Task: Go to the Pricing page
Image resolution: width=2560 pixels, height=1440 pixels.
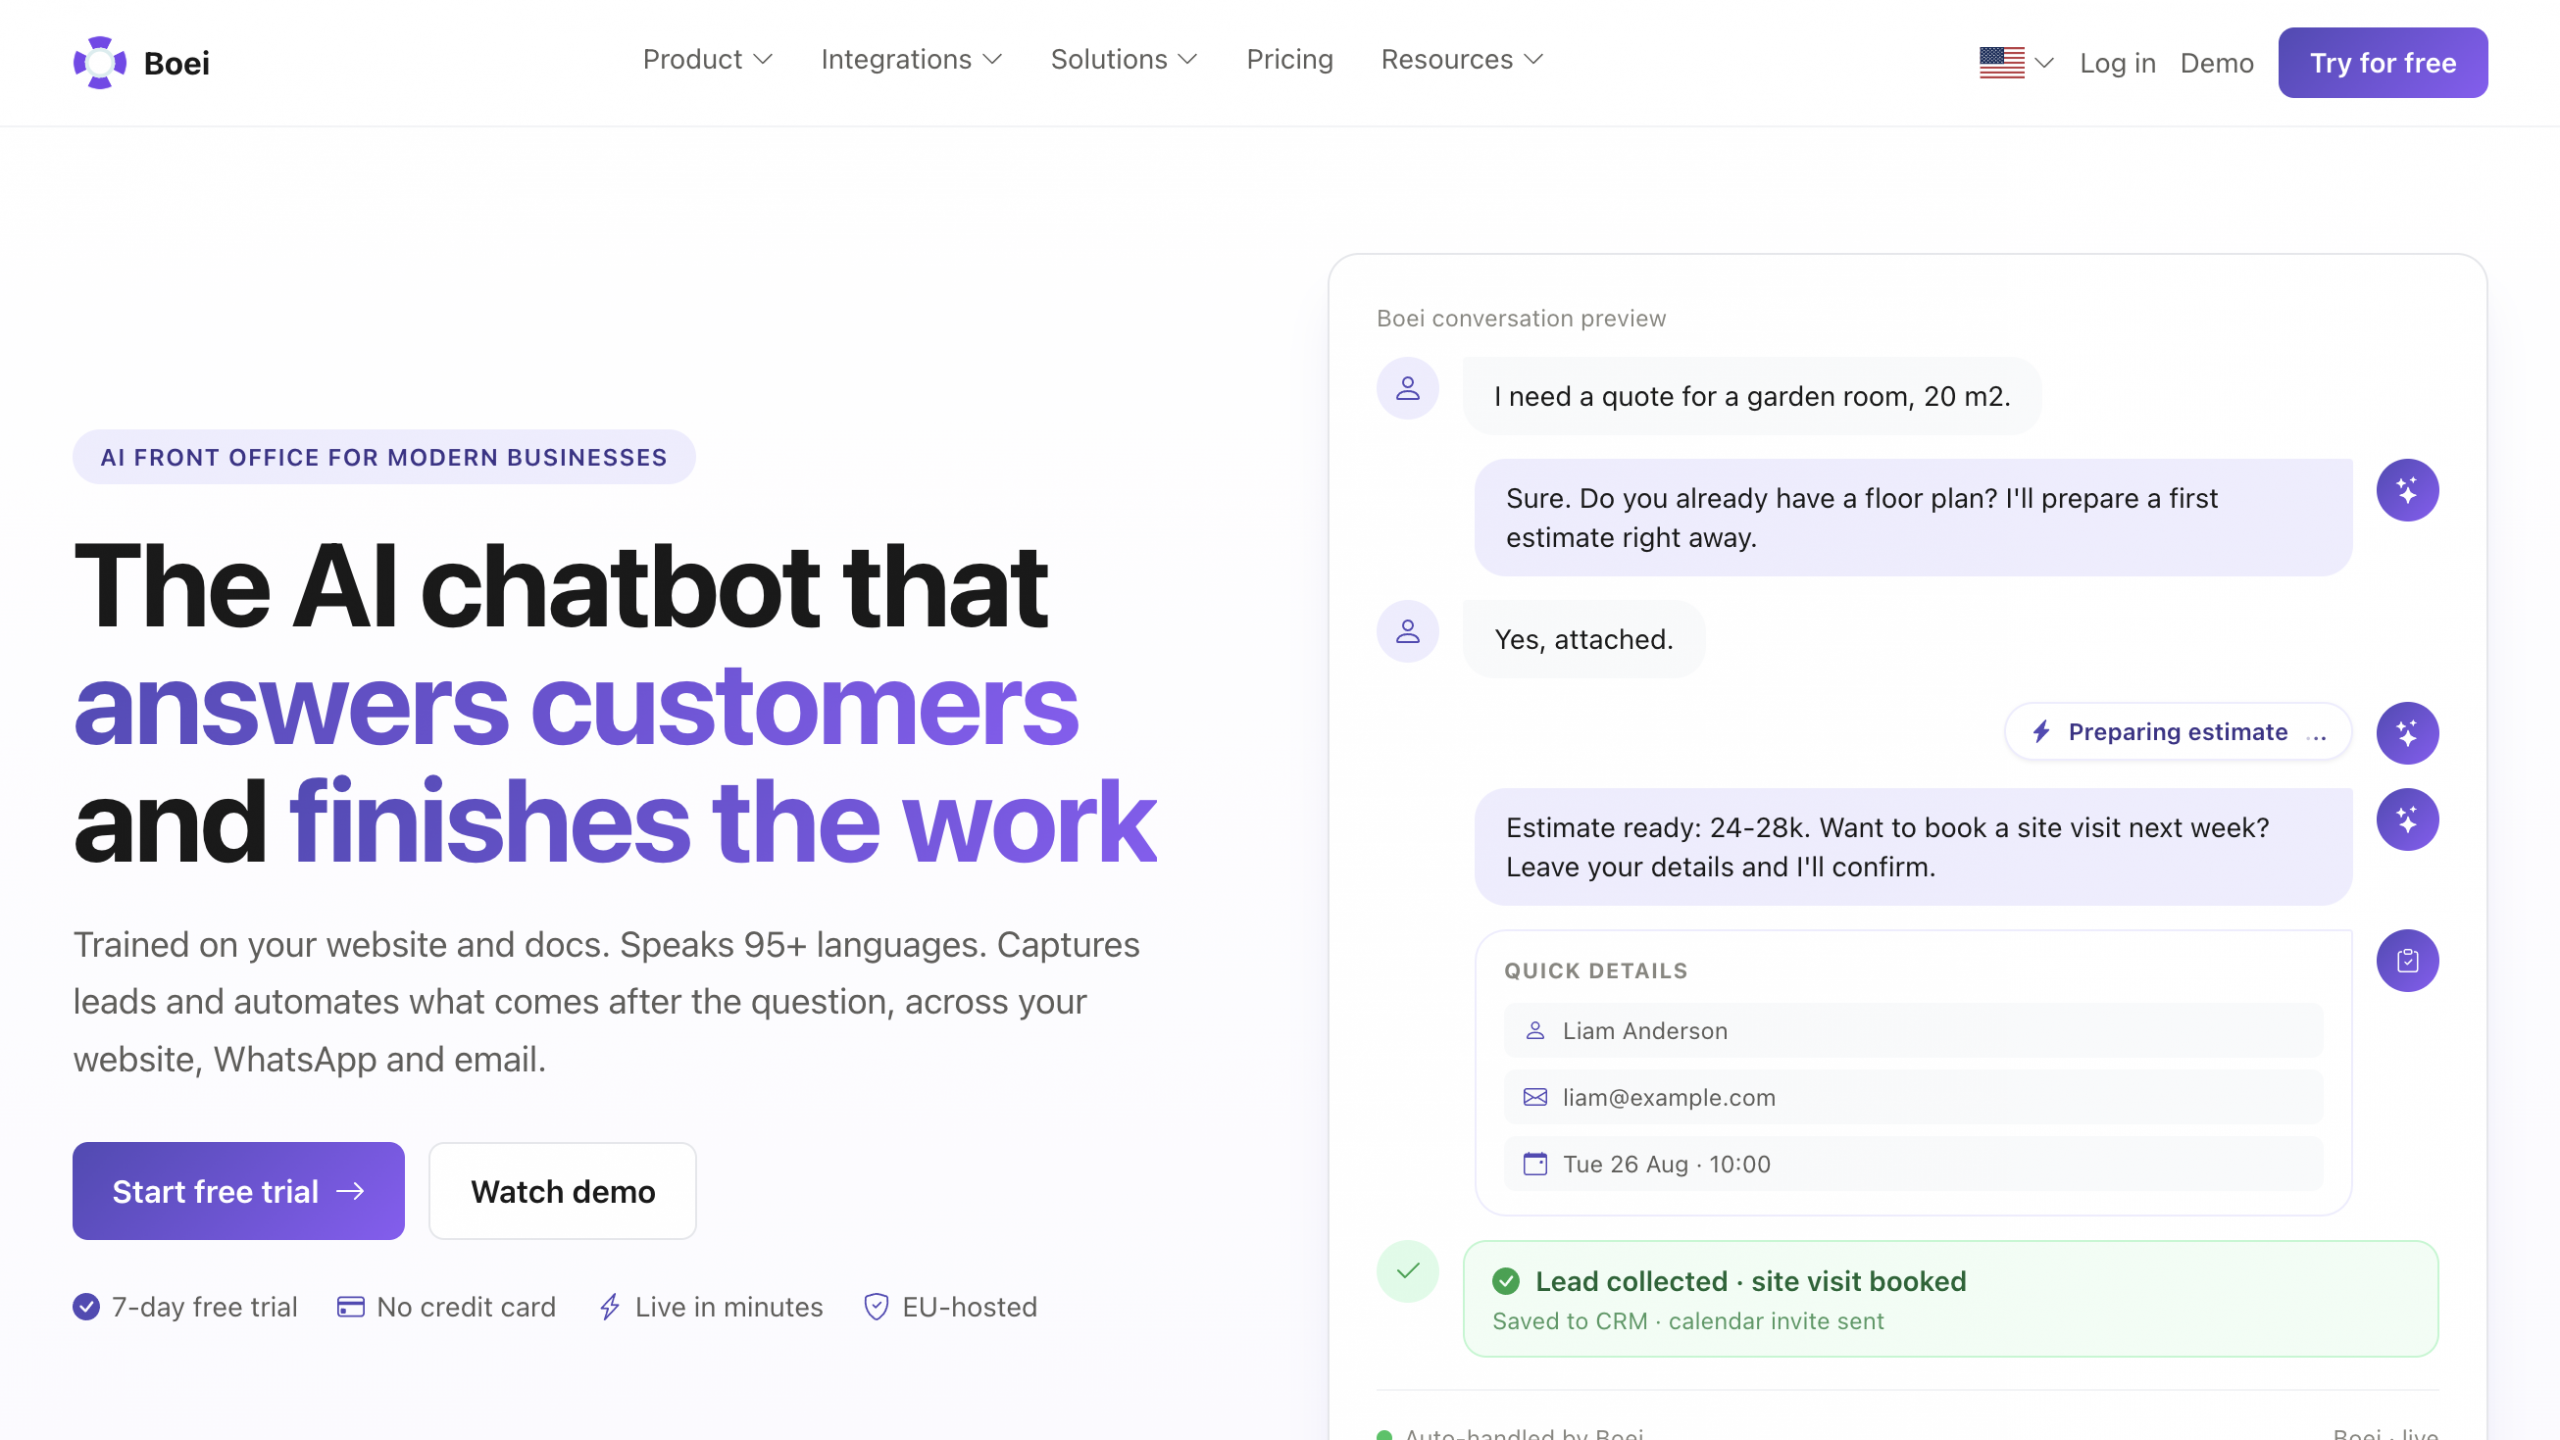Action: [1289, 60]
